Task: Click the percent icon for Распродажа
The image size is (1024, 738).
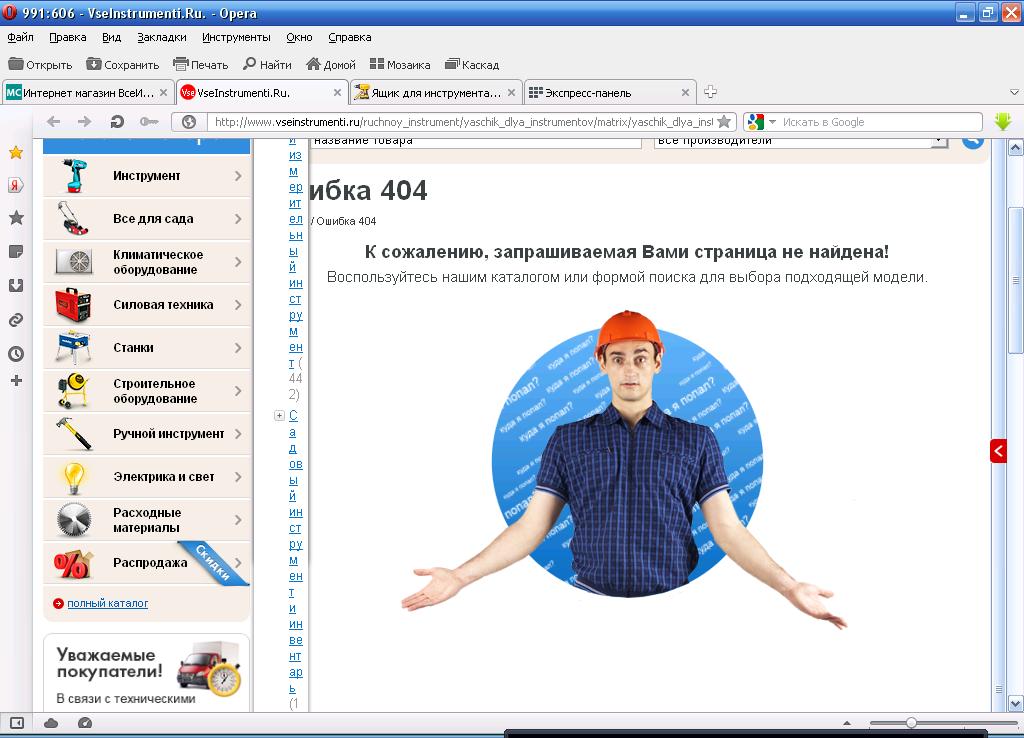Action: (73, 564)
